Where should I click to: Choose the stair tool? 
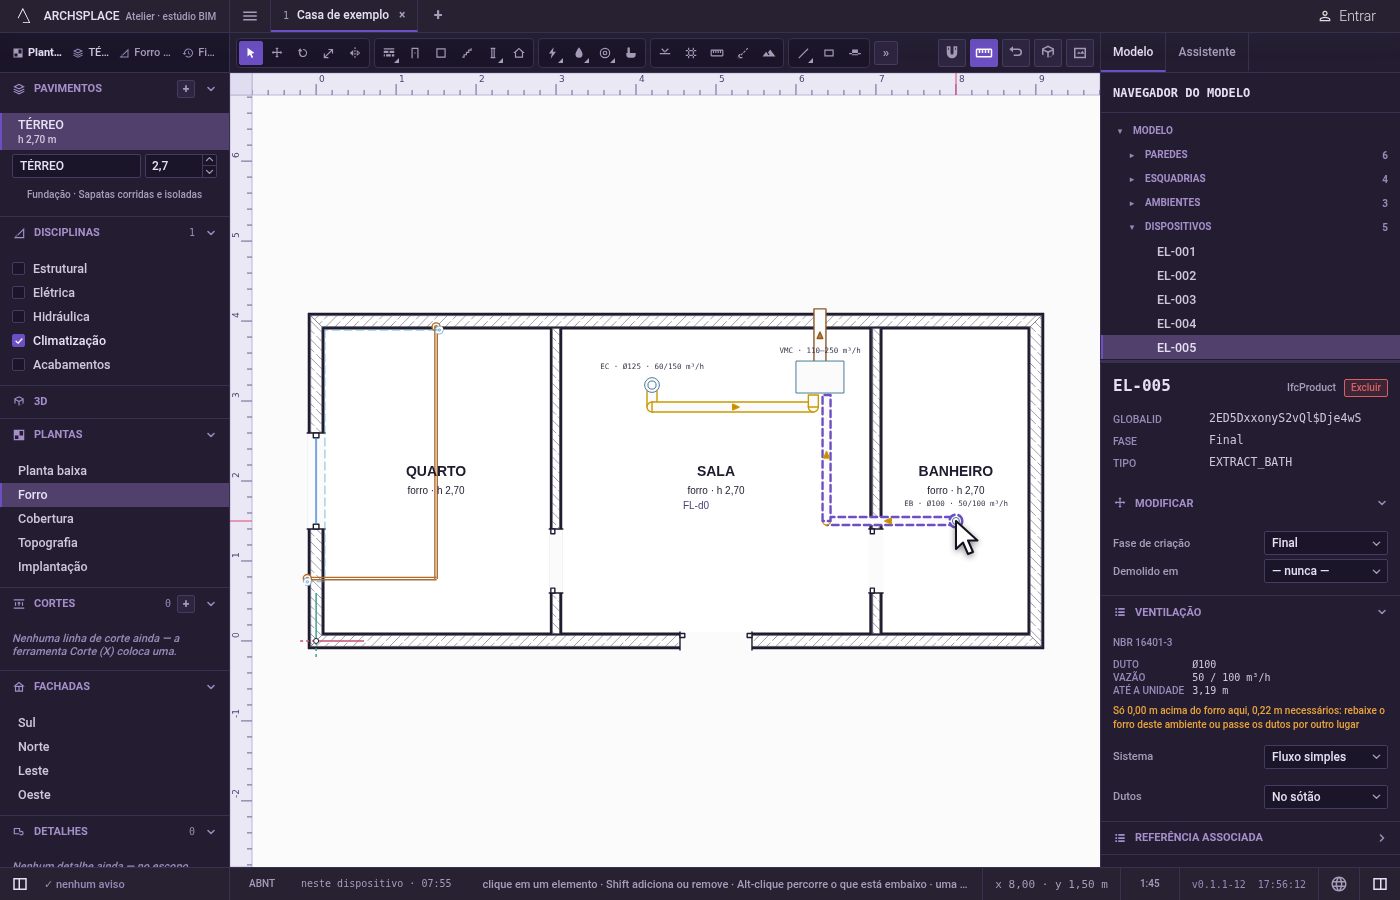point(467,53)
